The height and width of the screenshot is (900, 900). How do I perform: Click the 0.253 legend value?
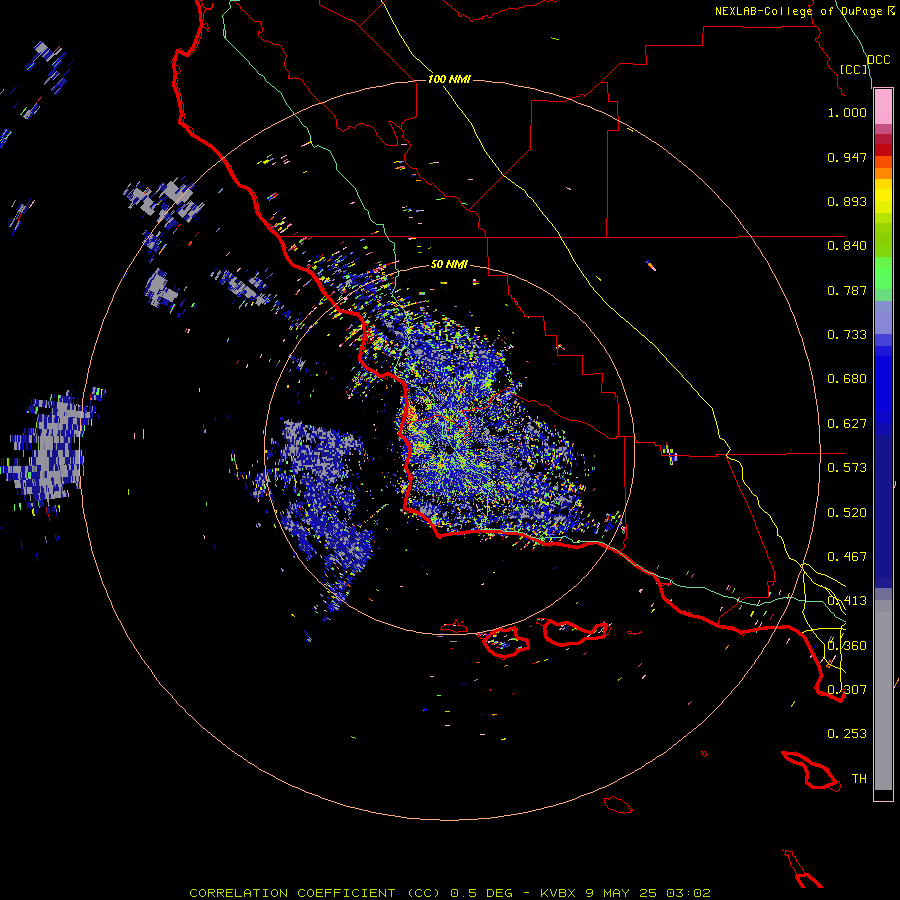point(847,734)
